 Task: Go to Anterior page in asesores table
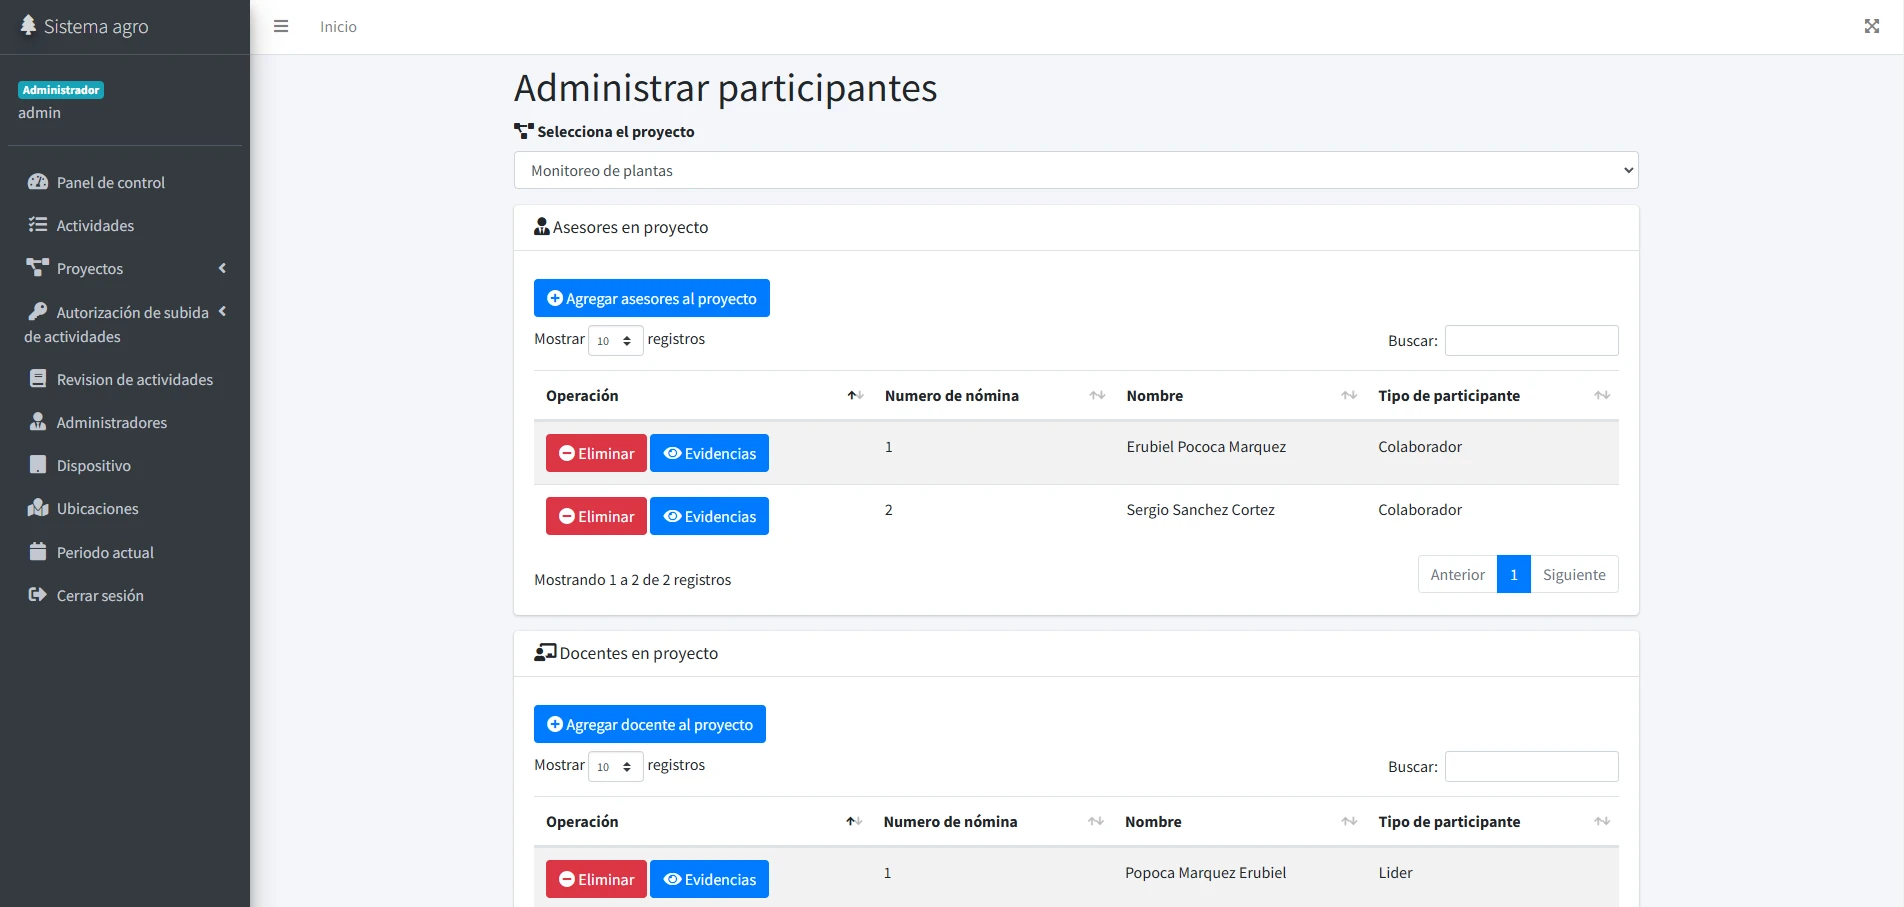click(x=1457, y=574)
